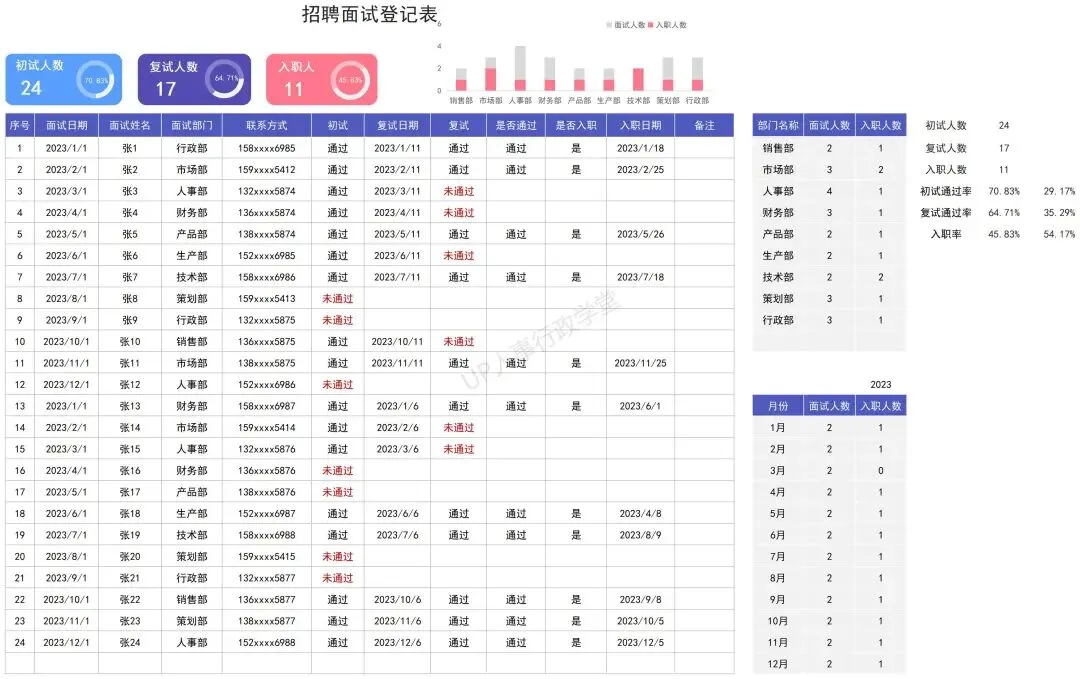The width and height of the screenshot is (1080, 679).
Task: Click the 复试通过率 label
Action: 946,213
